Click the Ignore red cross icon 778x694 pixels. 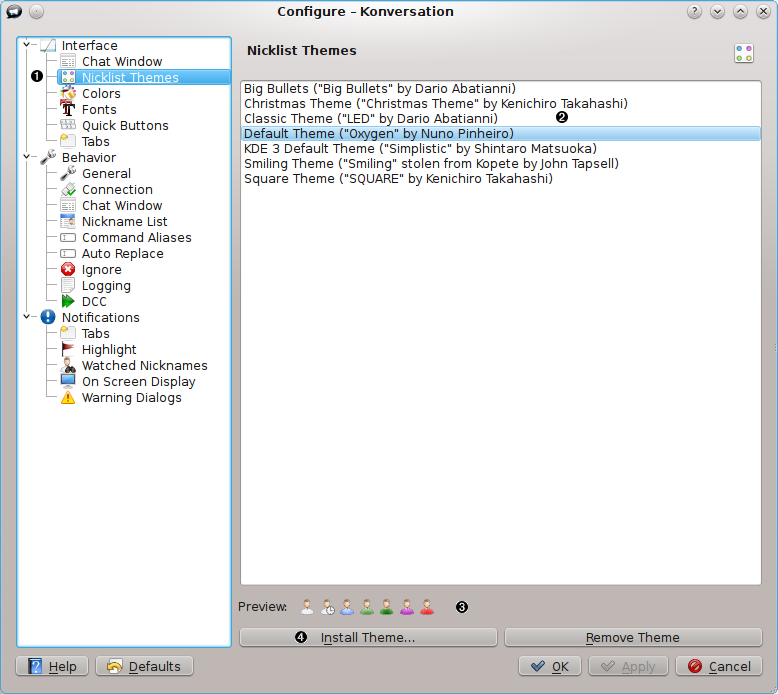tap(68, 269)
